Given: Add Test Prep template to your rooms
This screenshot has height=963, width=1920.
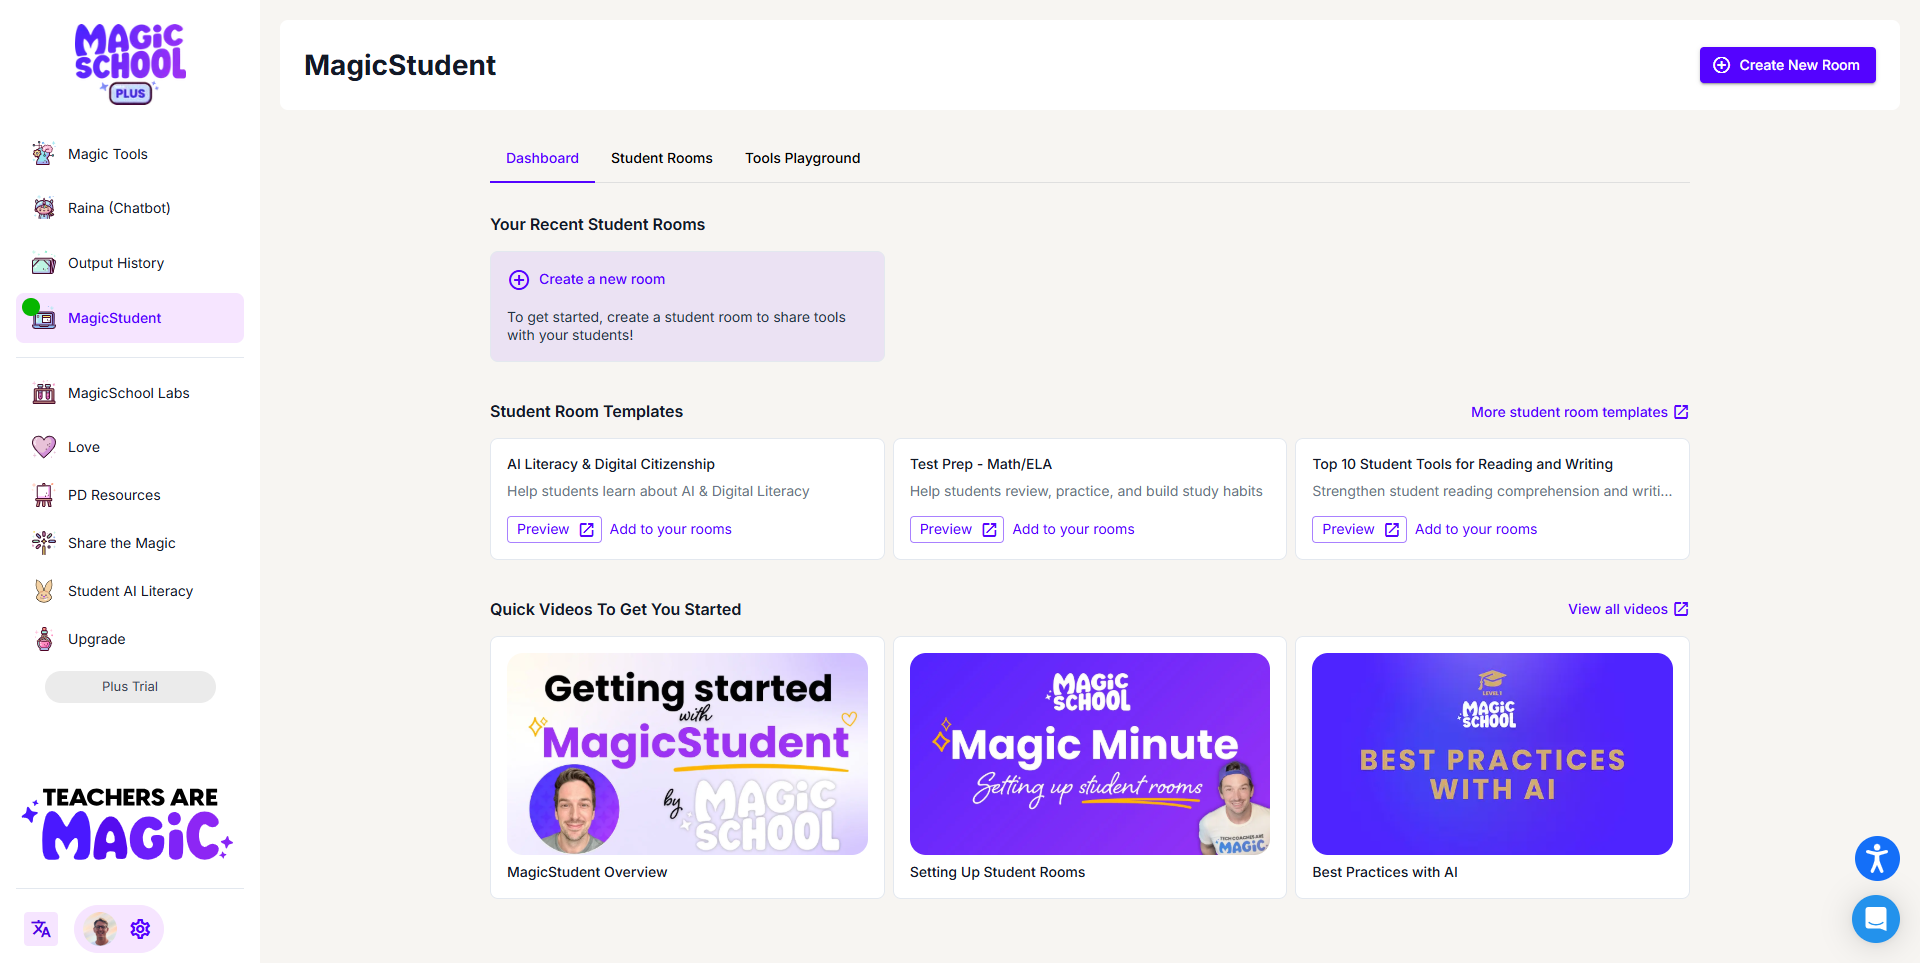Looking at the screenshot, I should point(1073,529).
